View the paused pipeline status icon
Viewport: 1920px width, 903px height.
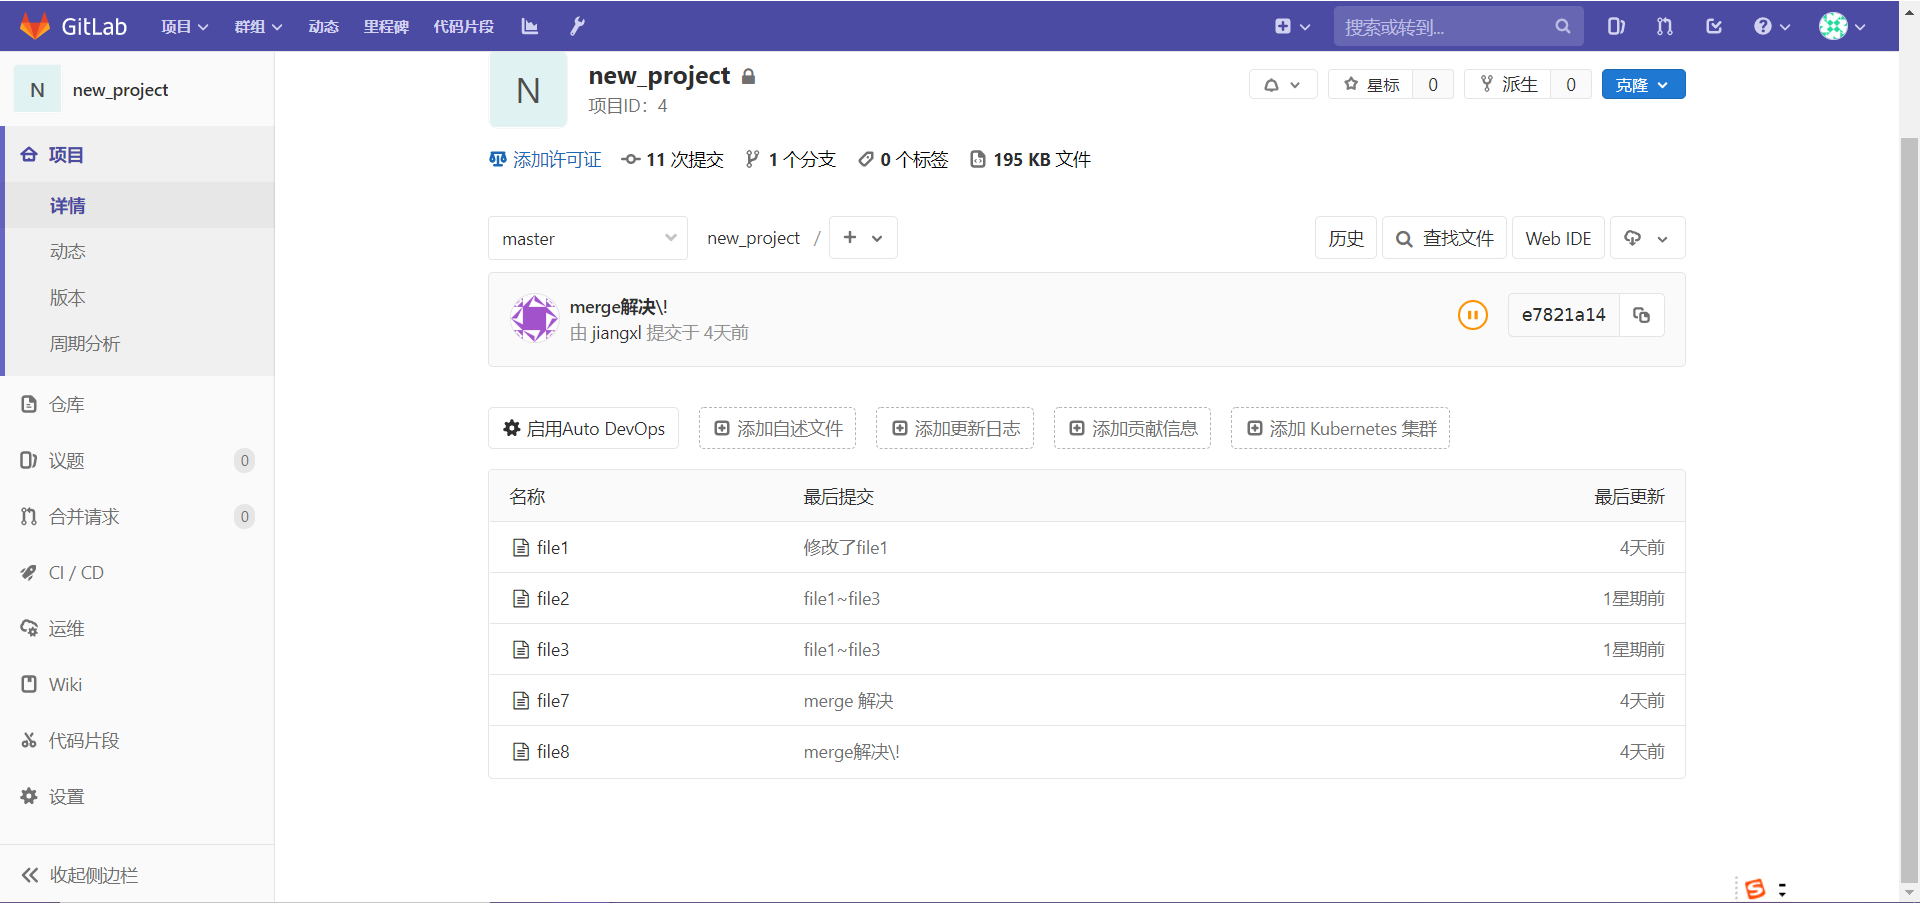(x=1472, y=315)
